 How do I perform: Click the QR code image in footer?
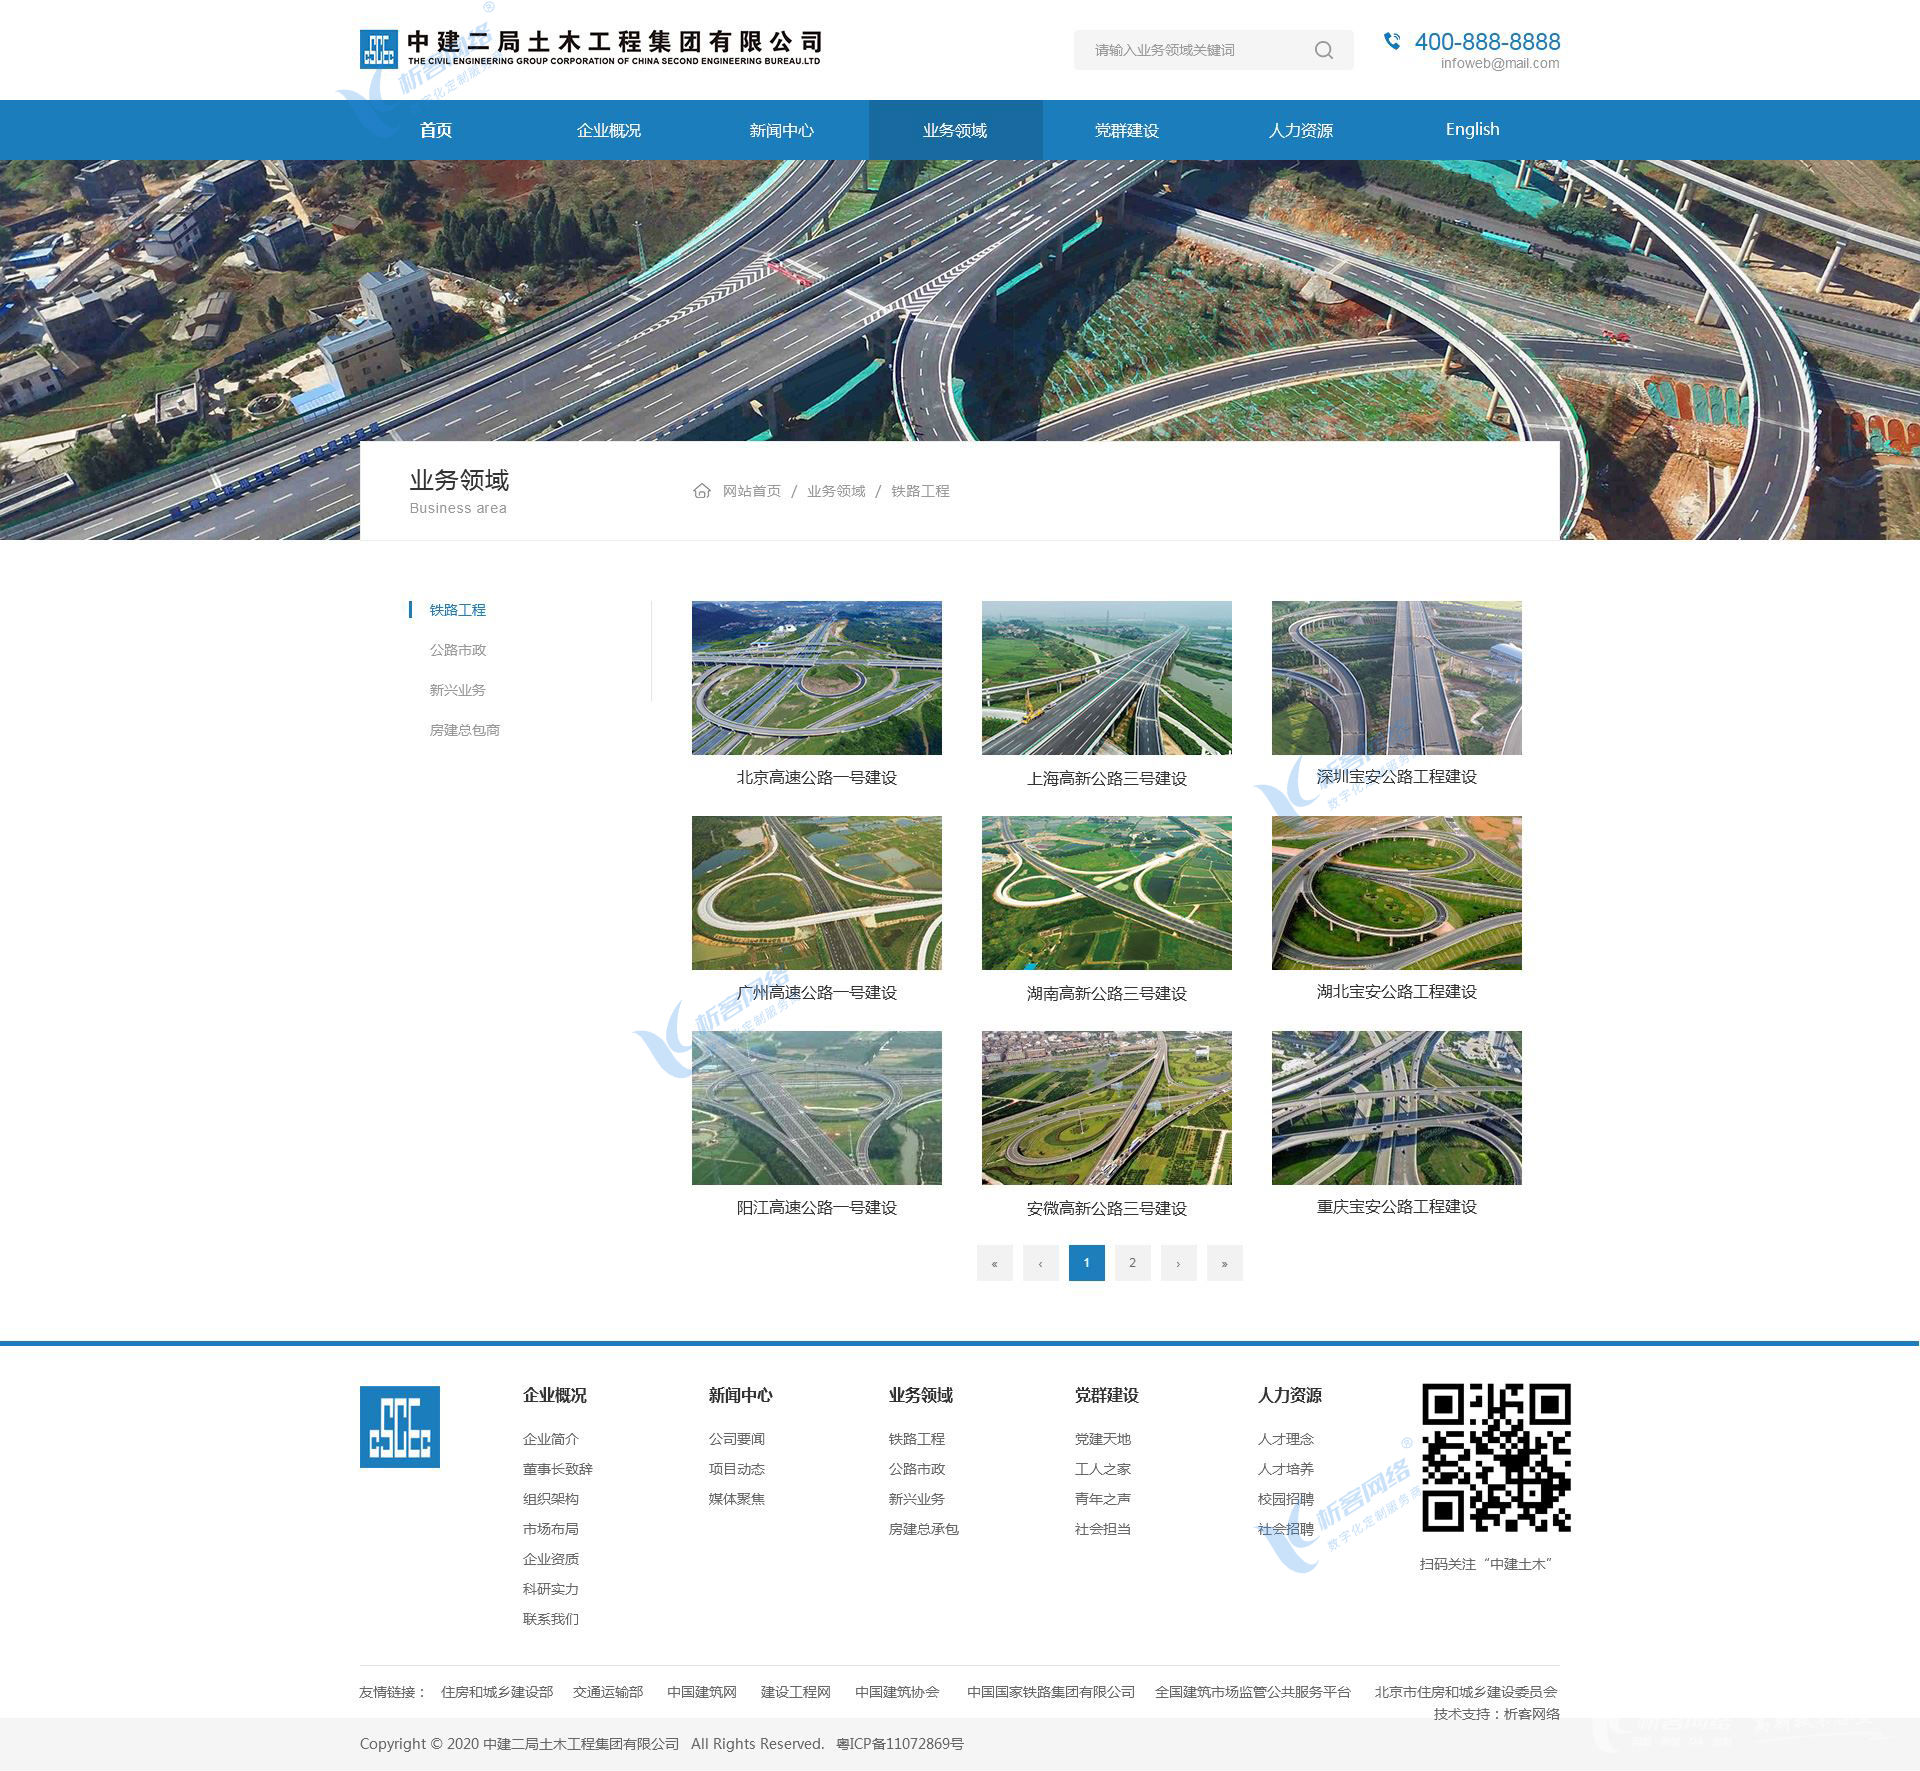click(1496, 1458)
